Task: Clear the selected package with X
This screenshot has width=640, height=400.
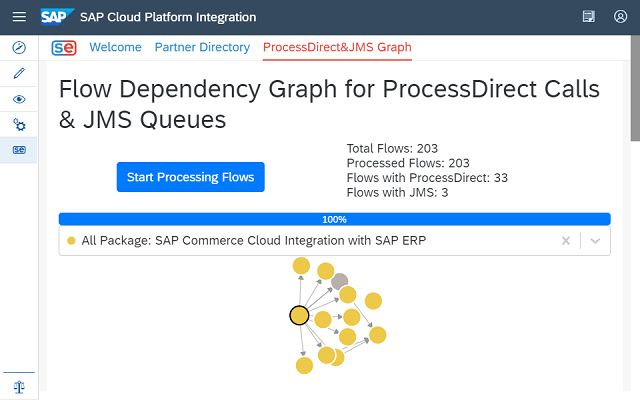Action: (565, 240)
